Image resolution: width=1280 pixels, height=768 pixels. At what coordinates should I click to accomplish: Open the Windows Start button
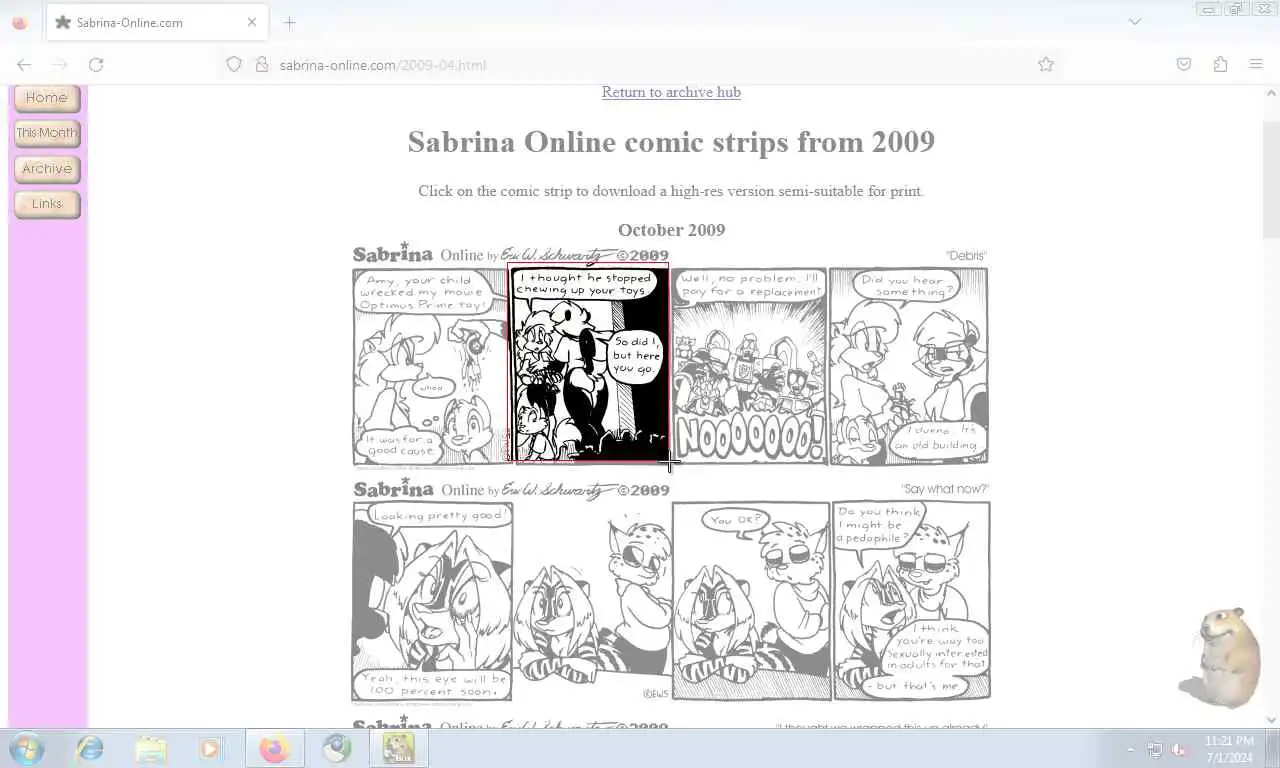pyautogui.click(x=27, y=748)
